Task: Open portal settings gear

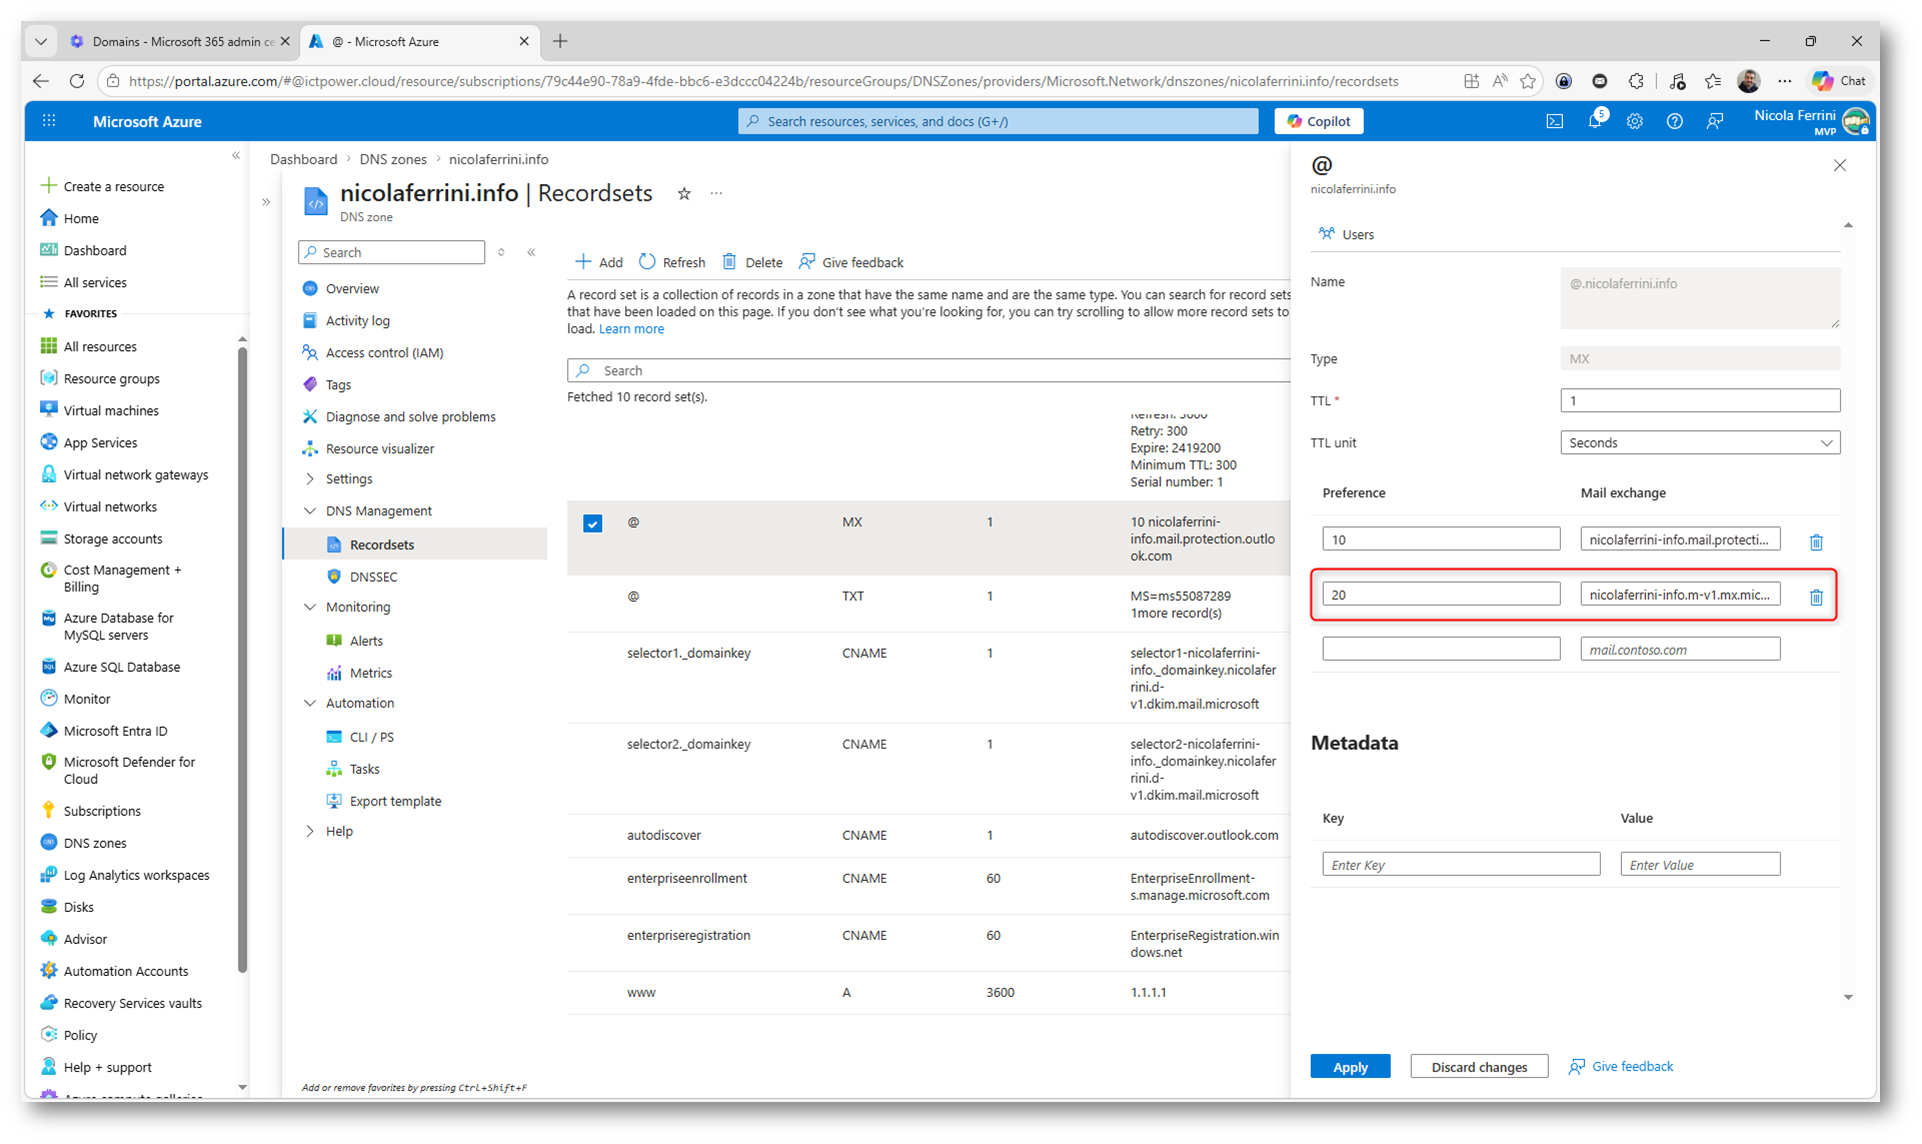Action: 1634,121
